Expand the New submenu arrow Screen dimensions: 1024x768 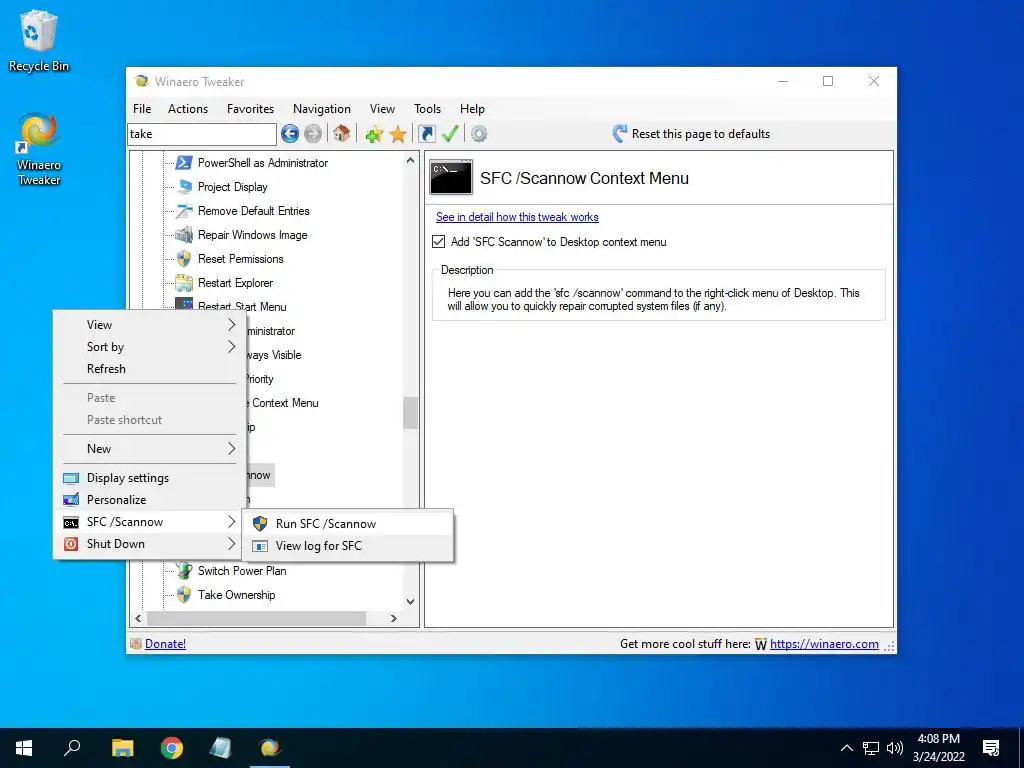[231, 449]
